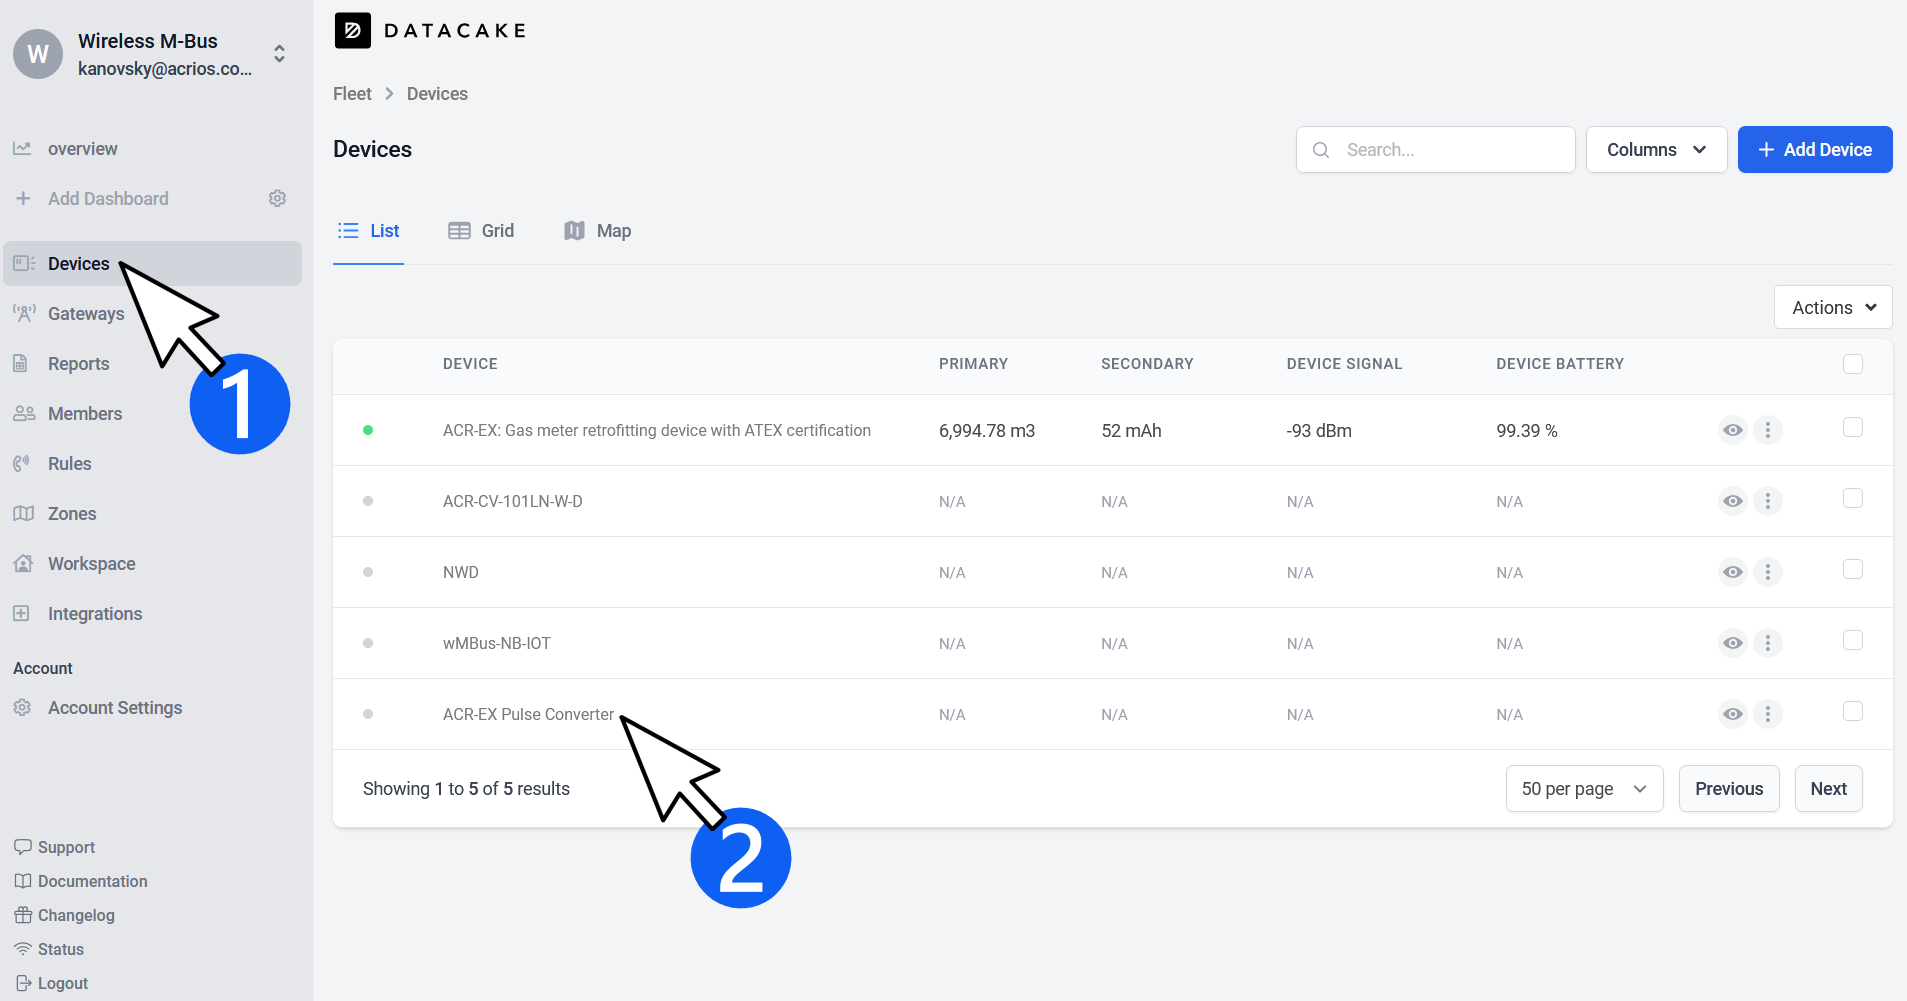Image resolution: width=1907 pixels, height=1001 pixels.
Task: Click eye icon for ACR-EX Pulse Converter row
Action: click(1733, 714)
